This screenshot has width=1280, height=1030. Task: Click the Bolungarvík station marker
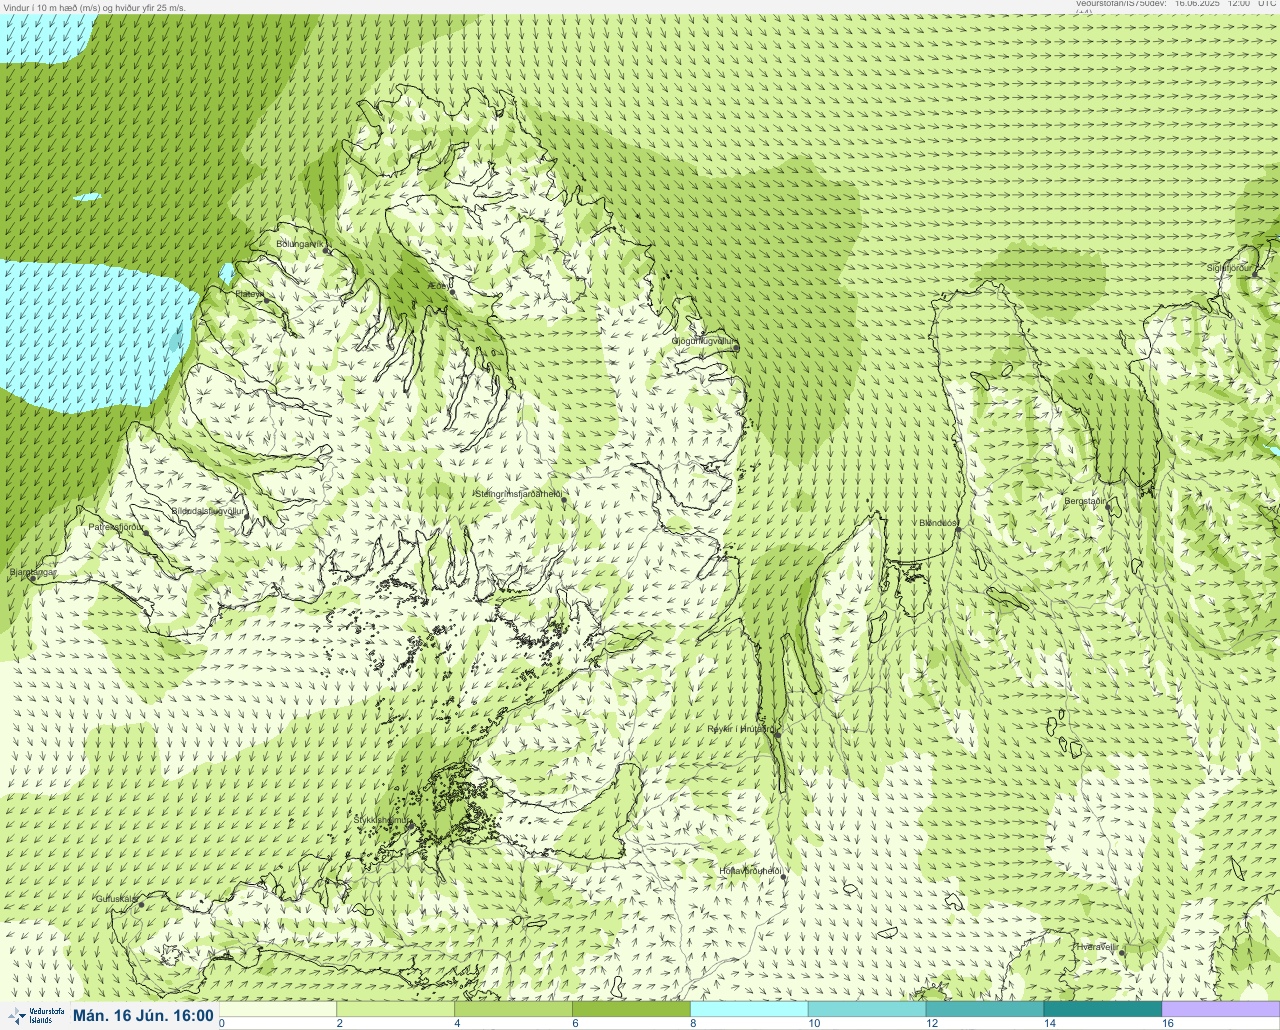coord(327,250)
